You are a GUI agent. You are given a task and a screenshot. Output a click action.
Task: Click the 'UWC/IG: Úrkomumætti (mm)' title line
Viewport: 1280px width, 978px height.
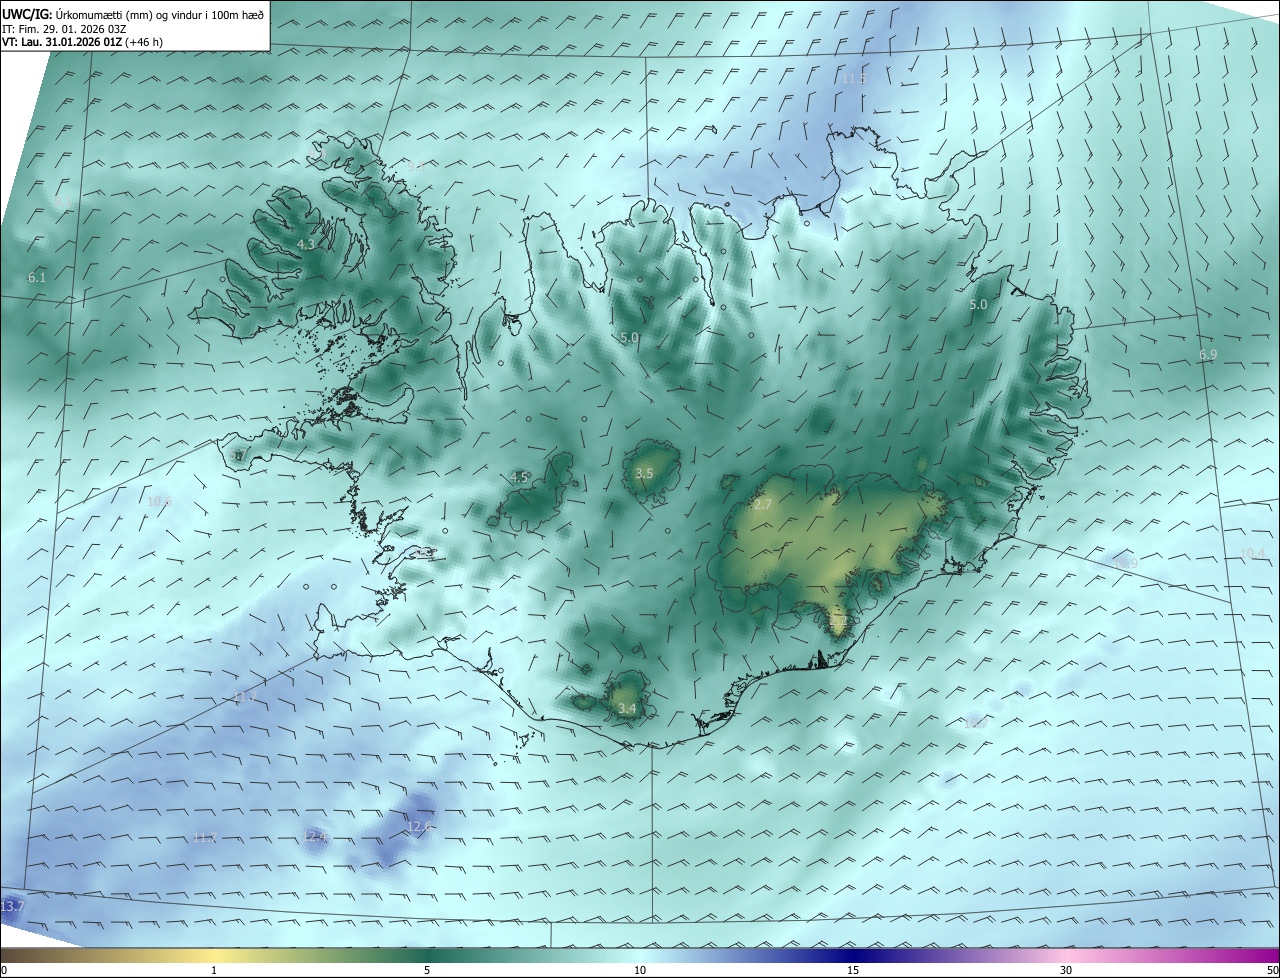[133, 14]
